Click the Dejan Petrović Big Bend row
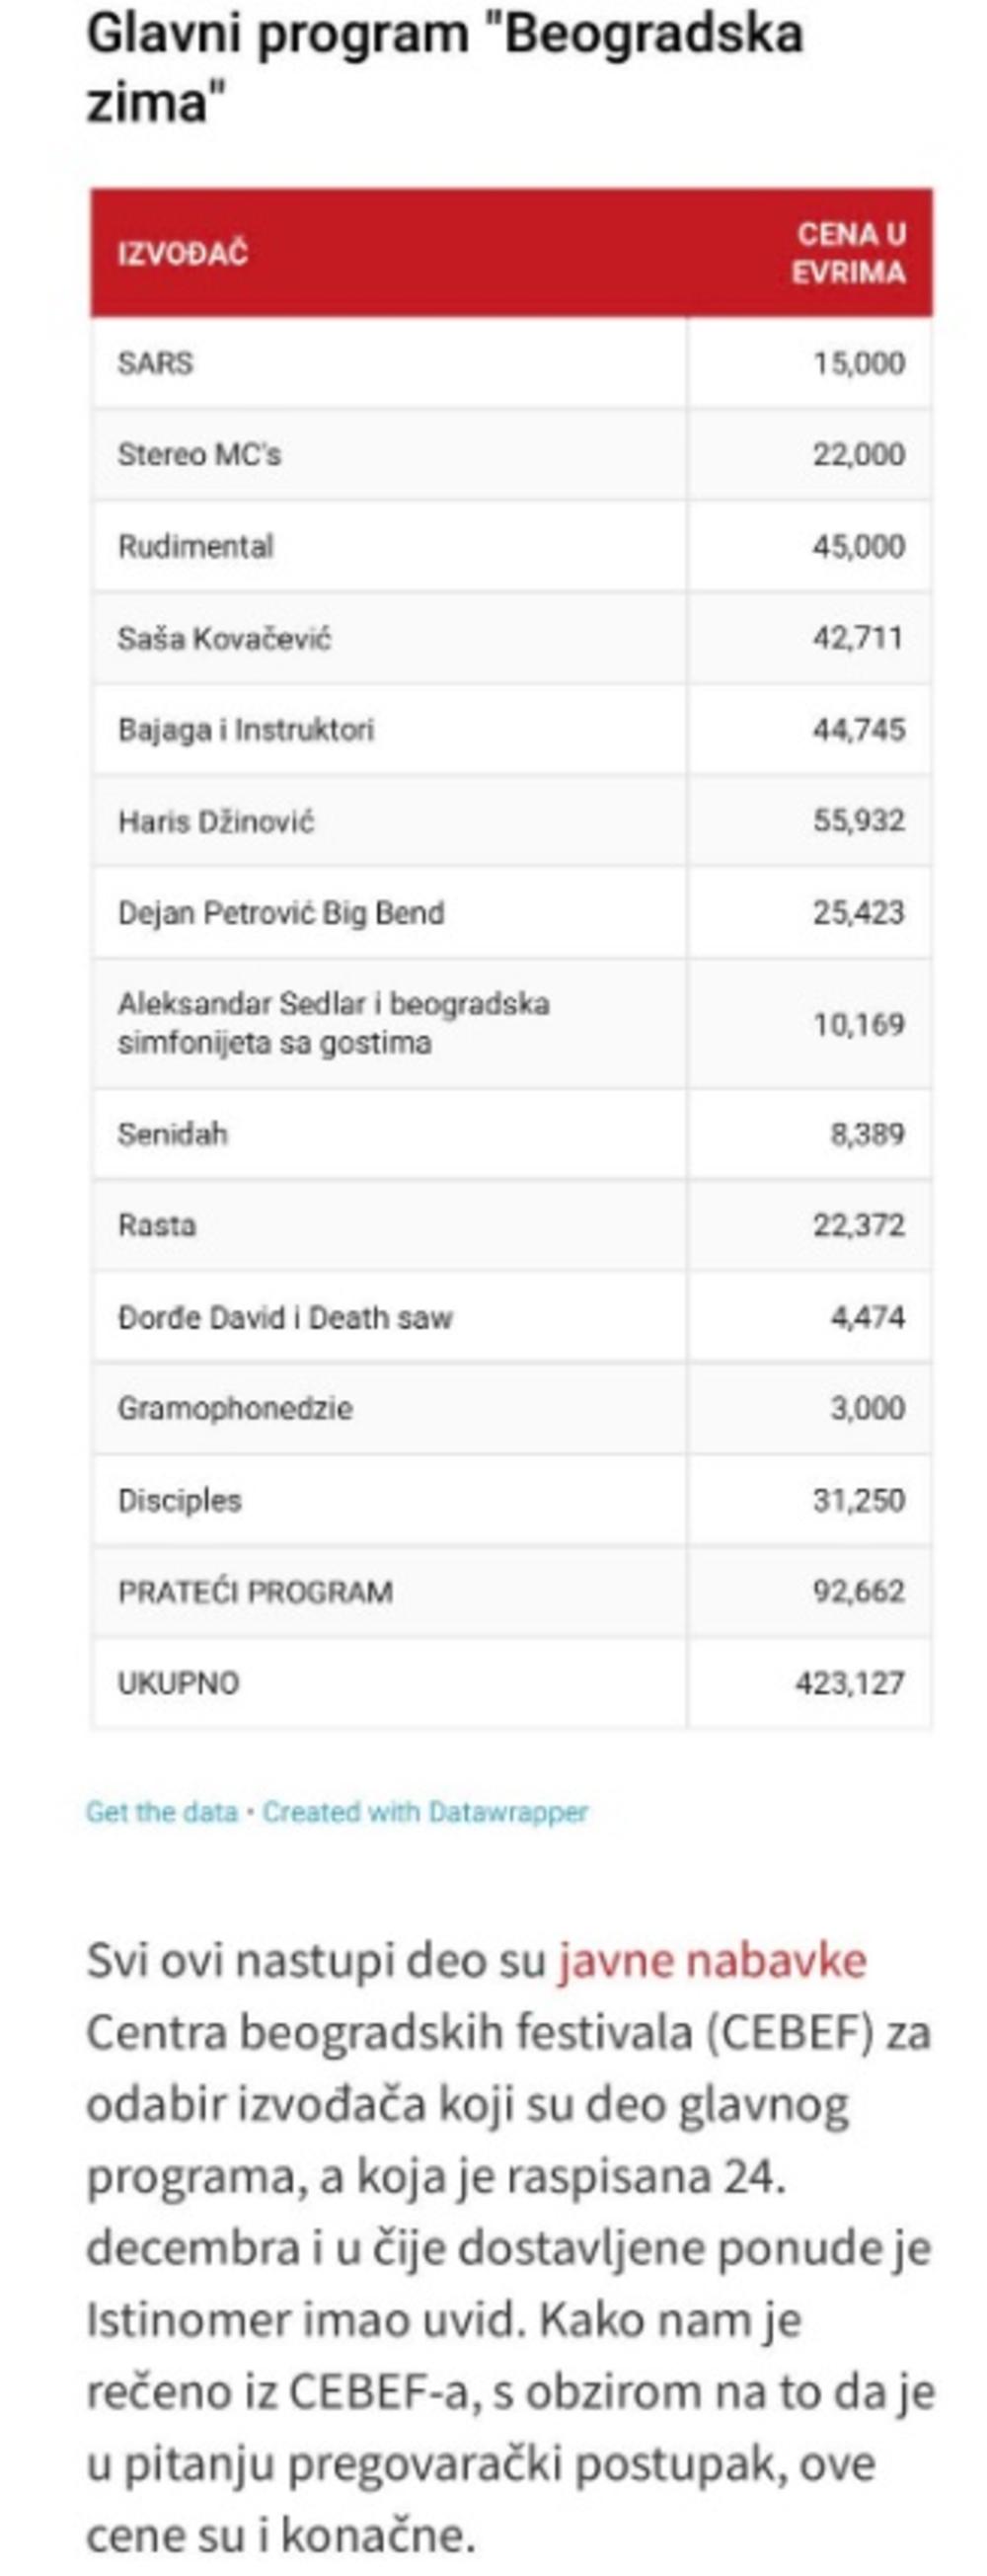Viewport: 987px width, 2576px height. point(281,913)
